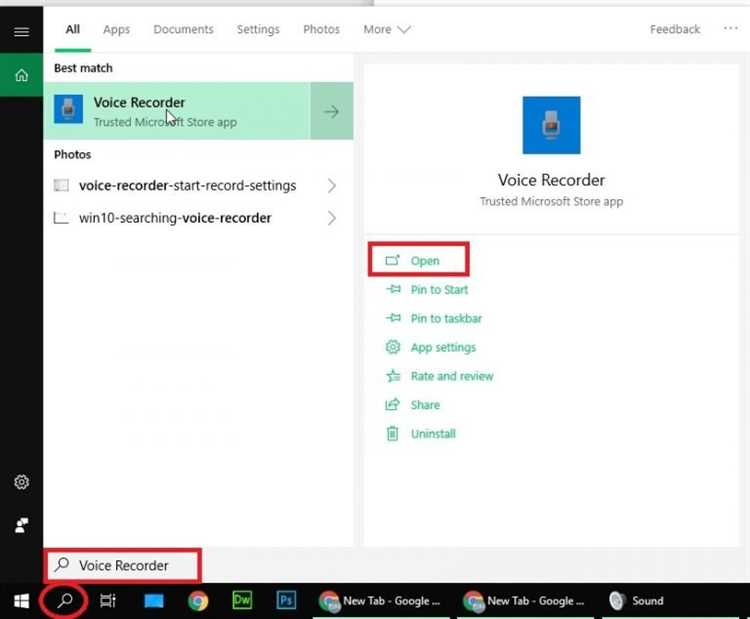Open the hamburger menu in search sidebar
This screenshot has width=750, height=619.
point(21,32)
